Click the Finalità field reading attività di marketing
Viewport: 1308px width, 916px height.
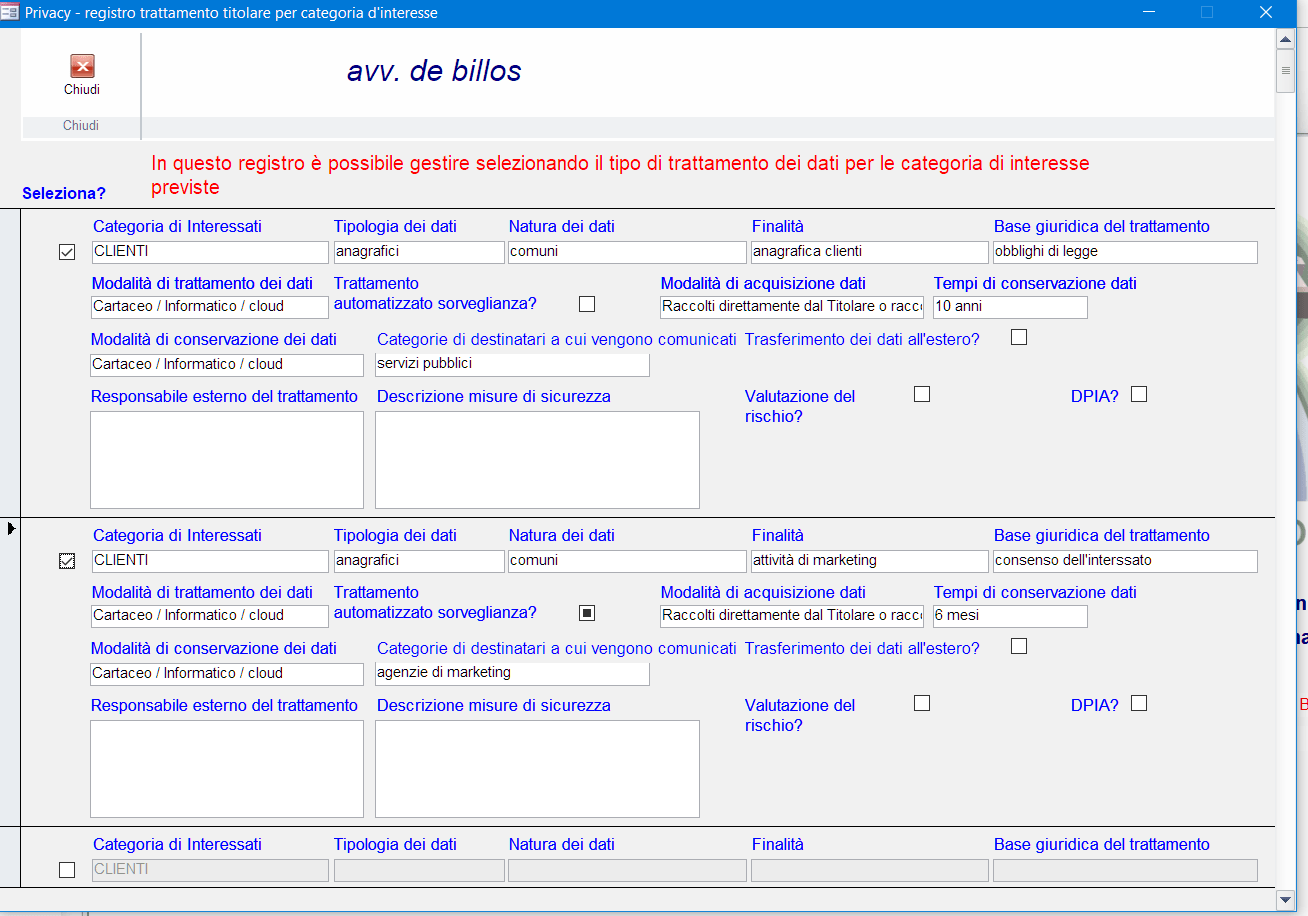[x=870, y=561]
